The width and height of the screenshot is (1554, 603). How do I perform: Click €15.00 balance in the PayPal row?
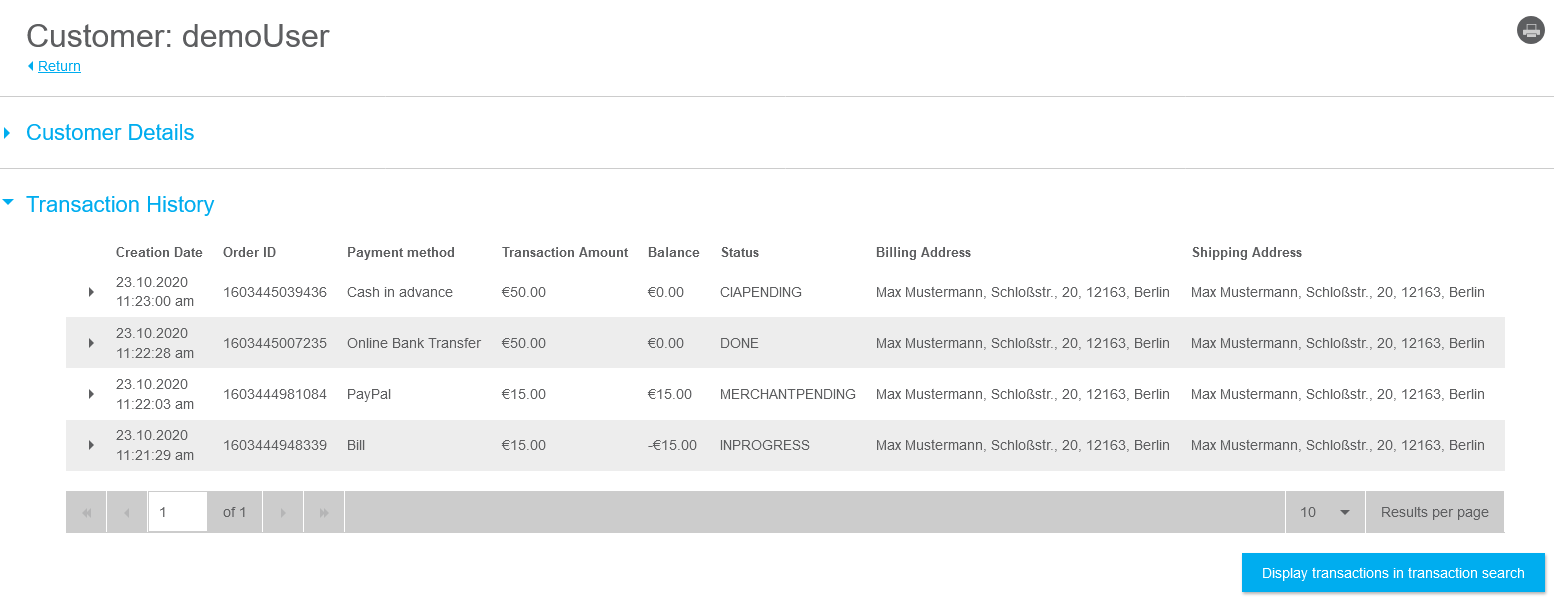[x=670, y=394]
